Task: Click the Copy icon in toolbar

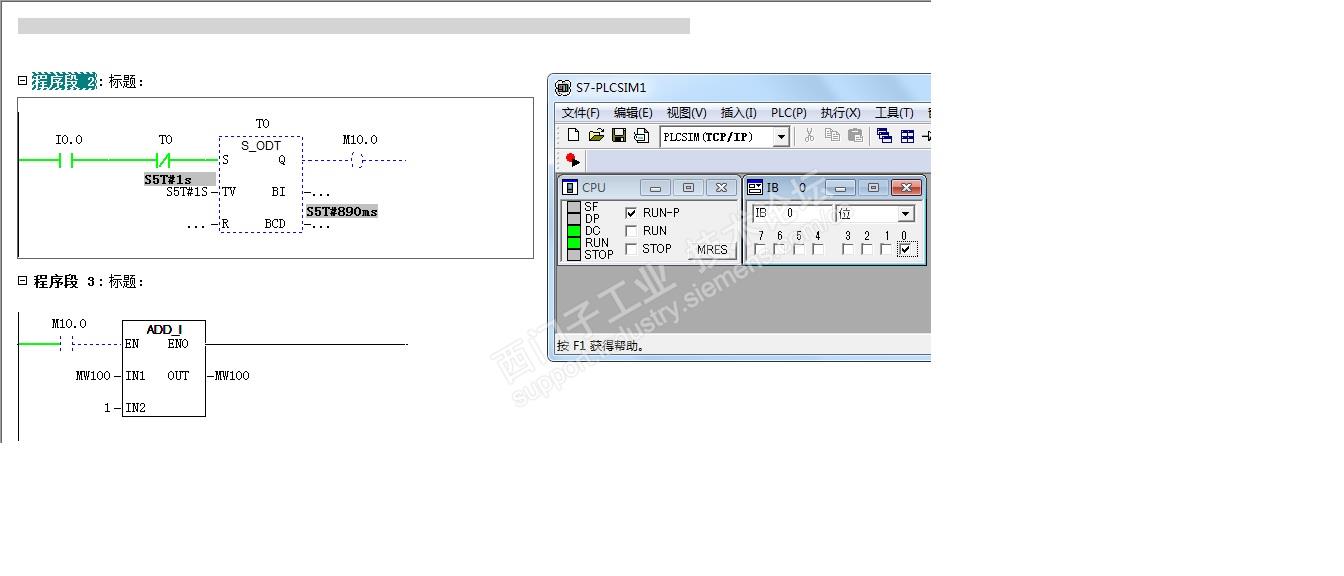Action: (x=832, y=135)
